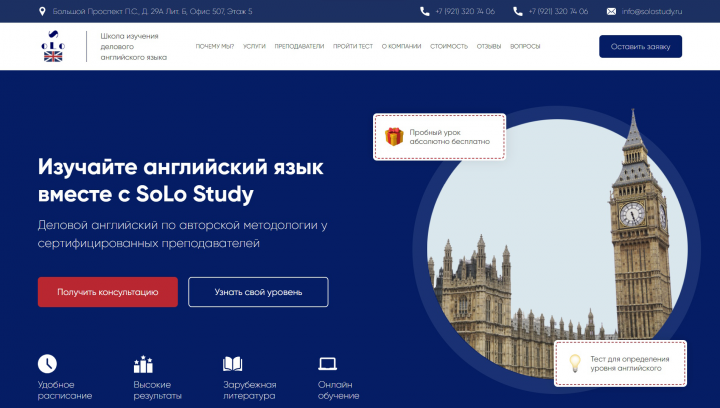Click the clock icon above Удобное расписание
Image resolution: width=720 pixels, height=408 pixels.
(x=47, y=363)
